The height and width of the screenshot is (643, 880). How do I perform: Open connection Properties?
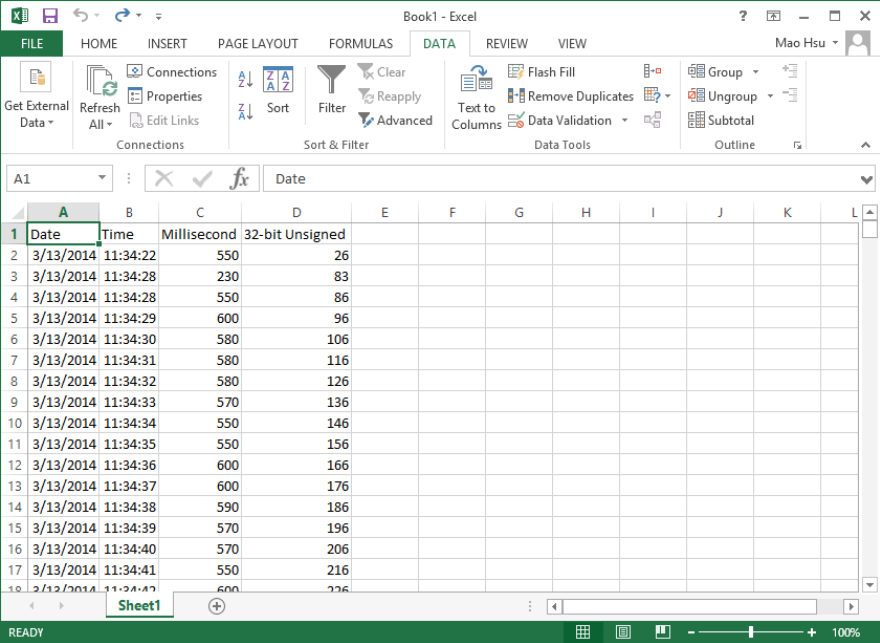point(165,96)
